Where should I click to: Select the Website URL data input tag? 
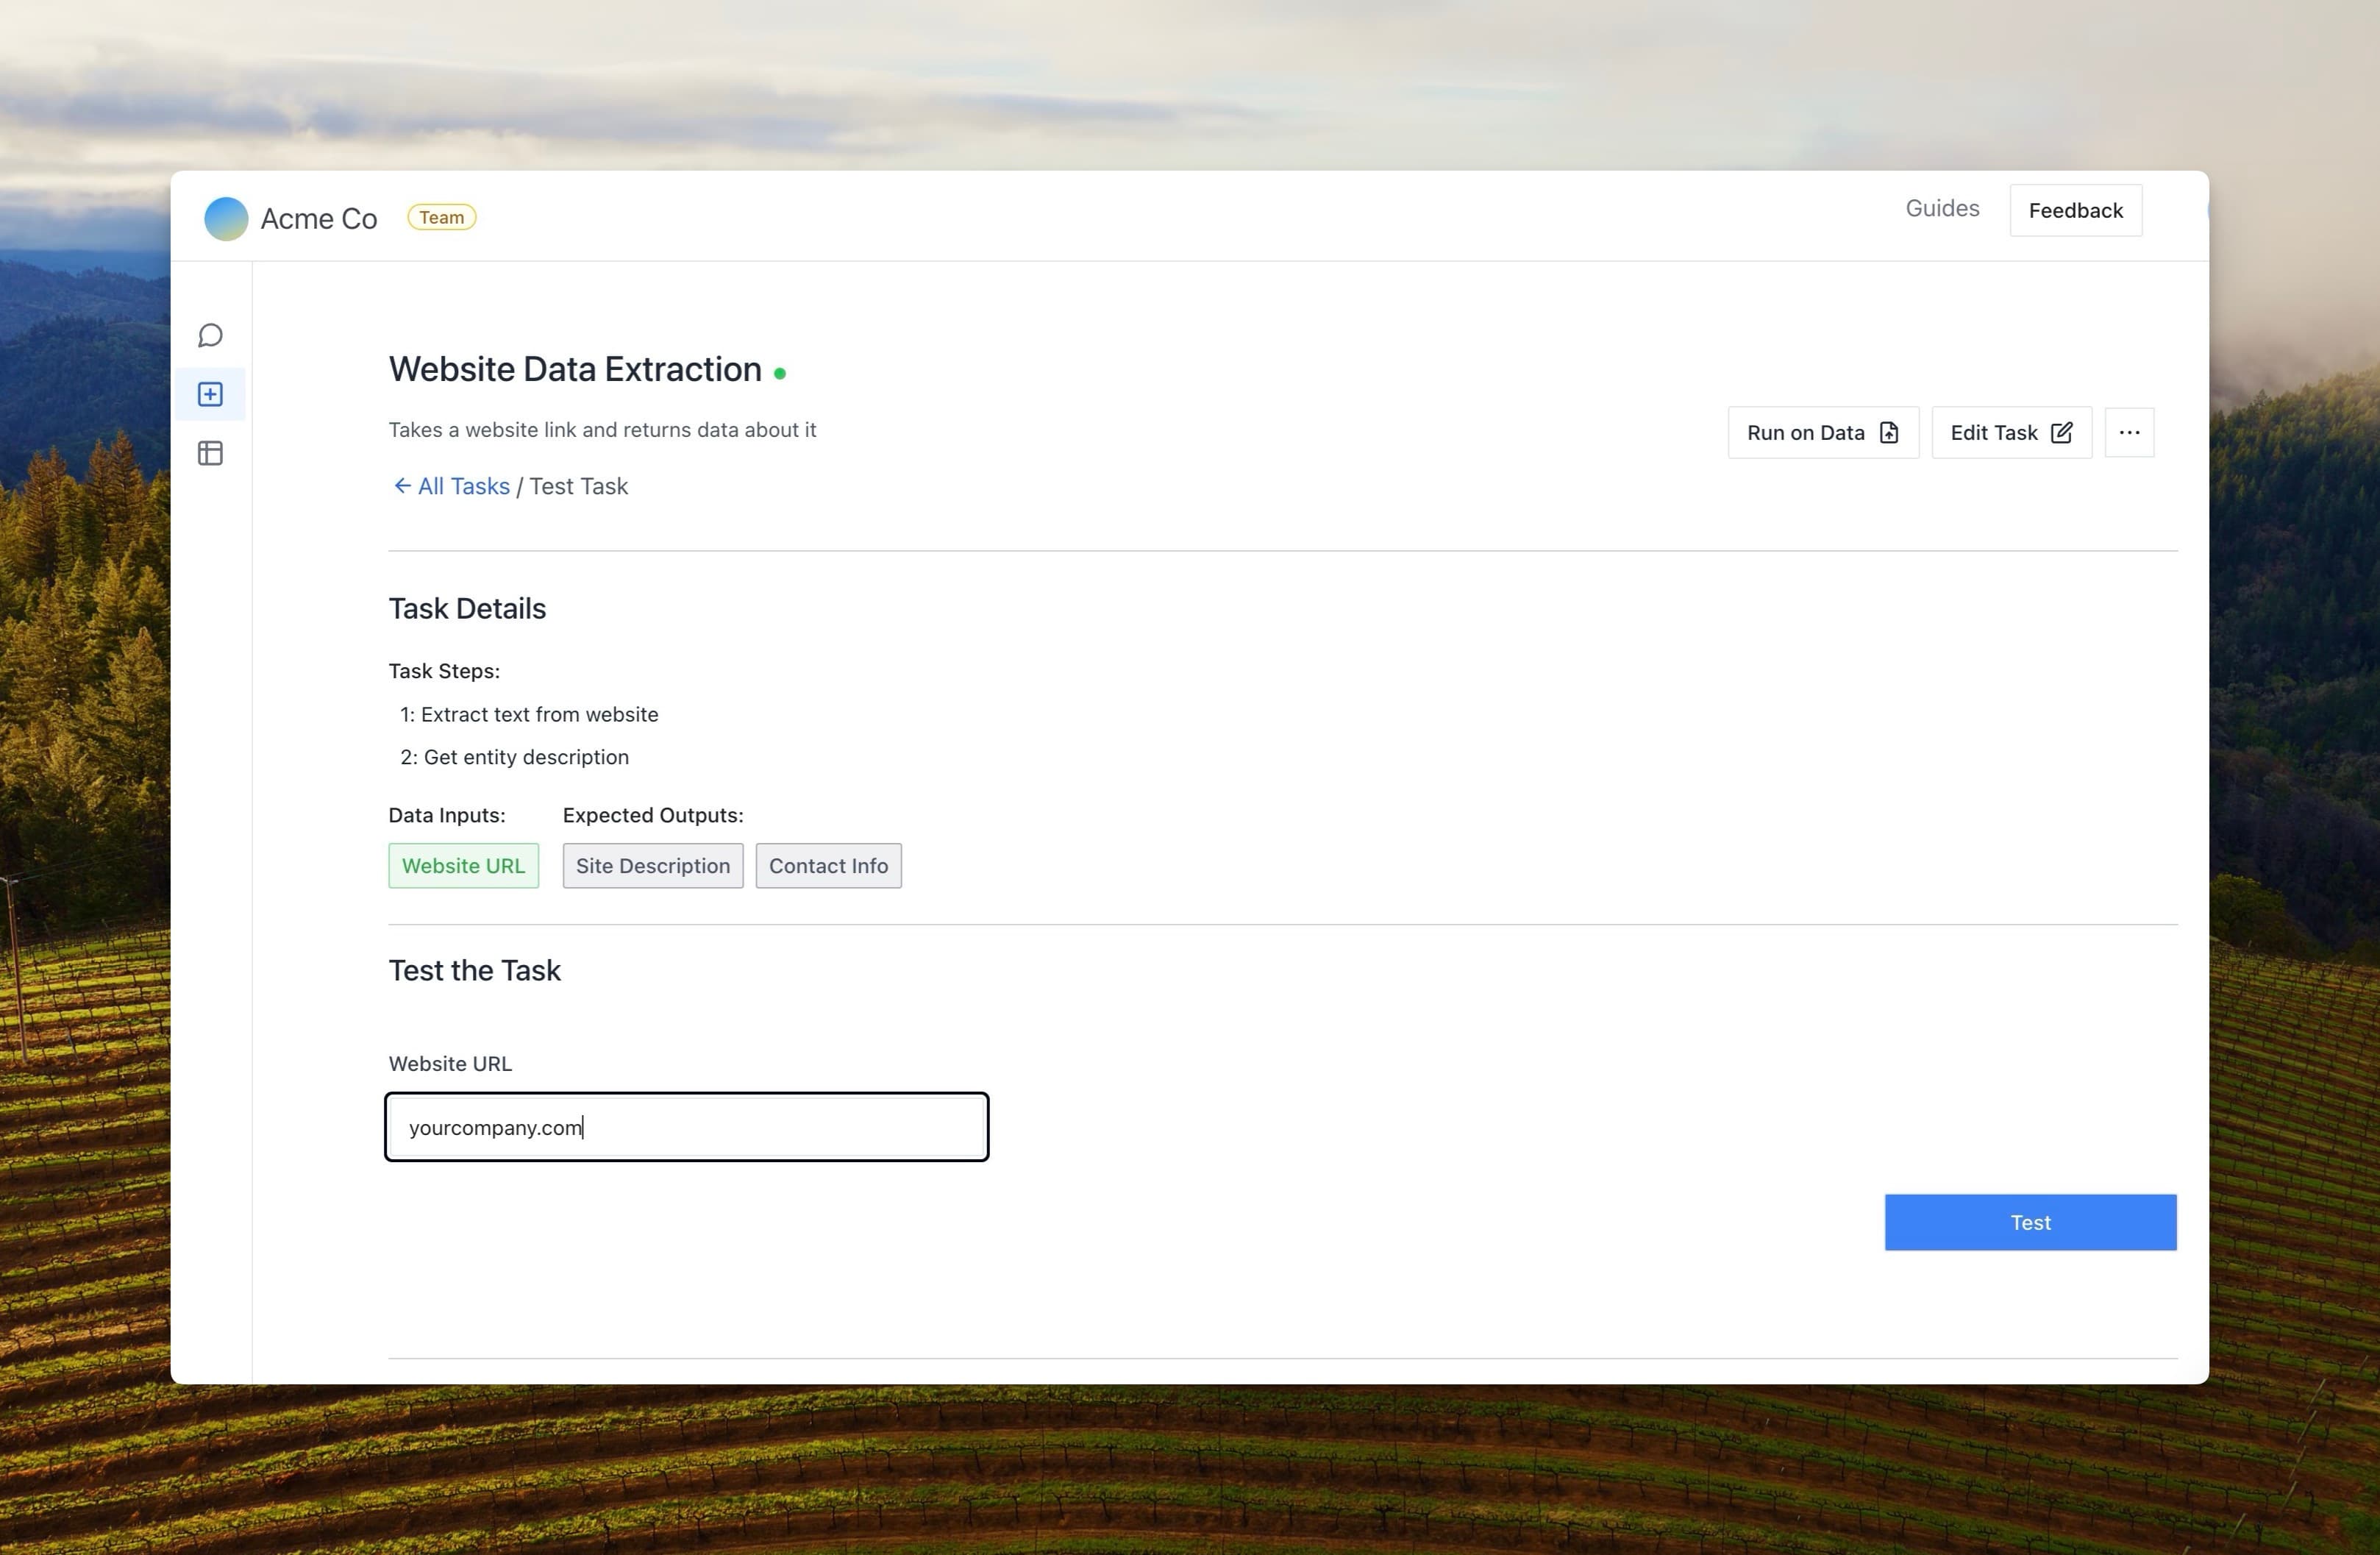[x=463, y=866]
